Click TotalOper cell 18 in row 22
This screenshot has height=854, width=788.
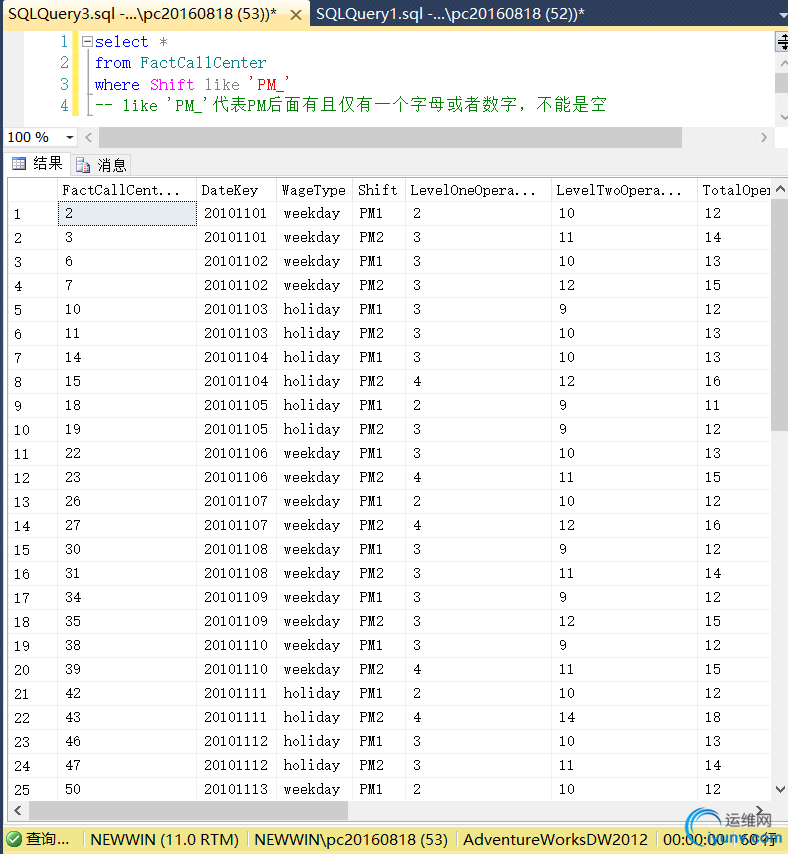(734, 717)
